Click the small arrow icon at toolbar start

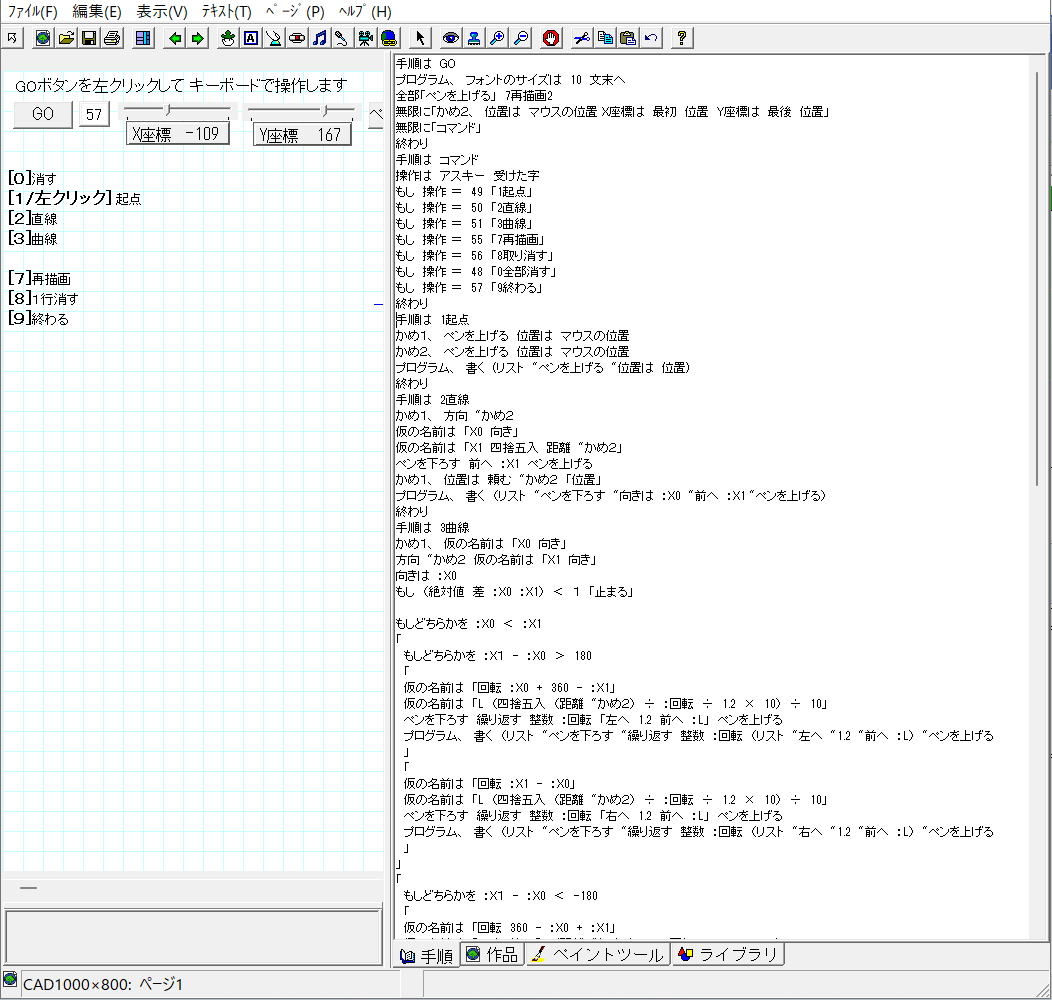(x=12, y=38)
